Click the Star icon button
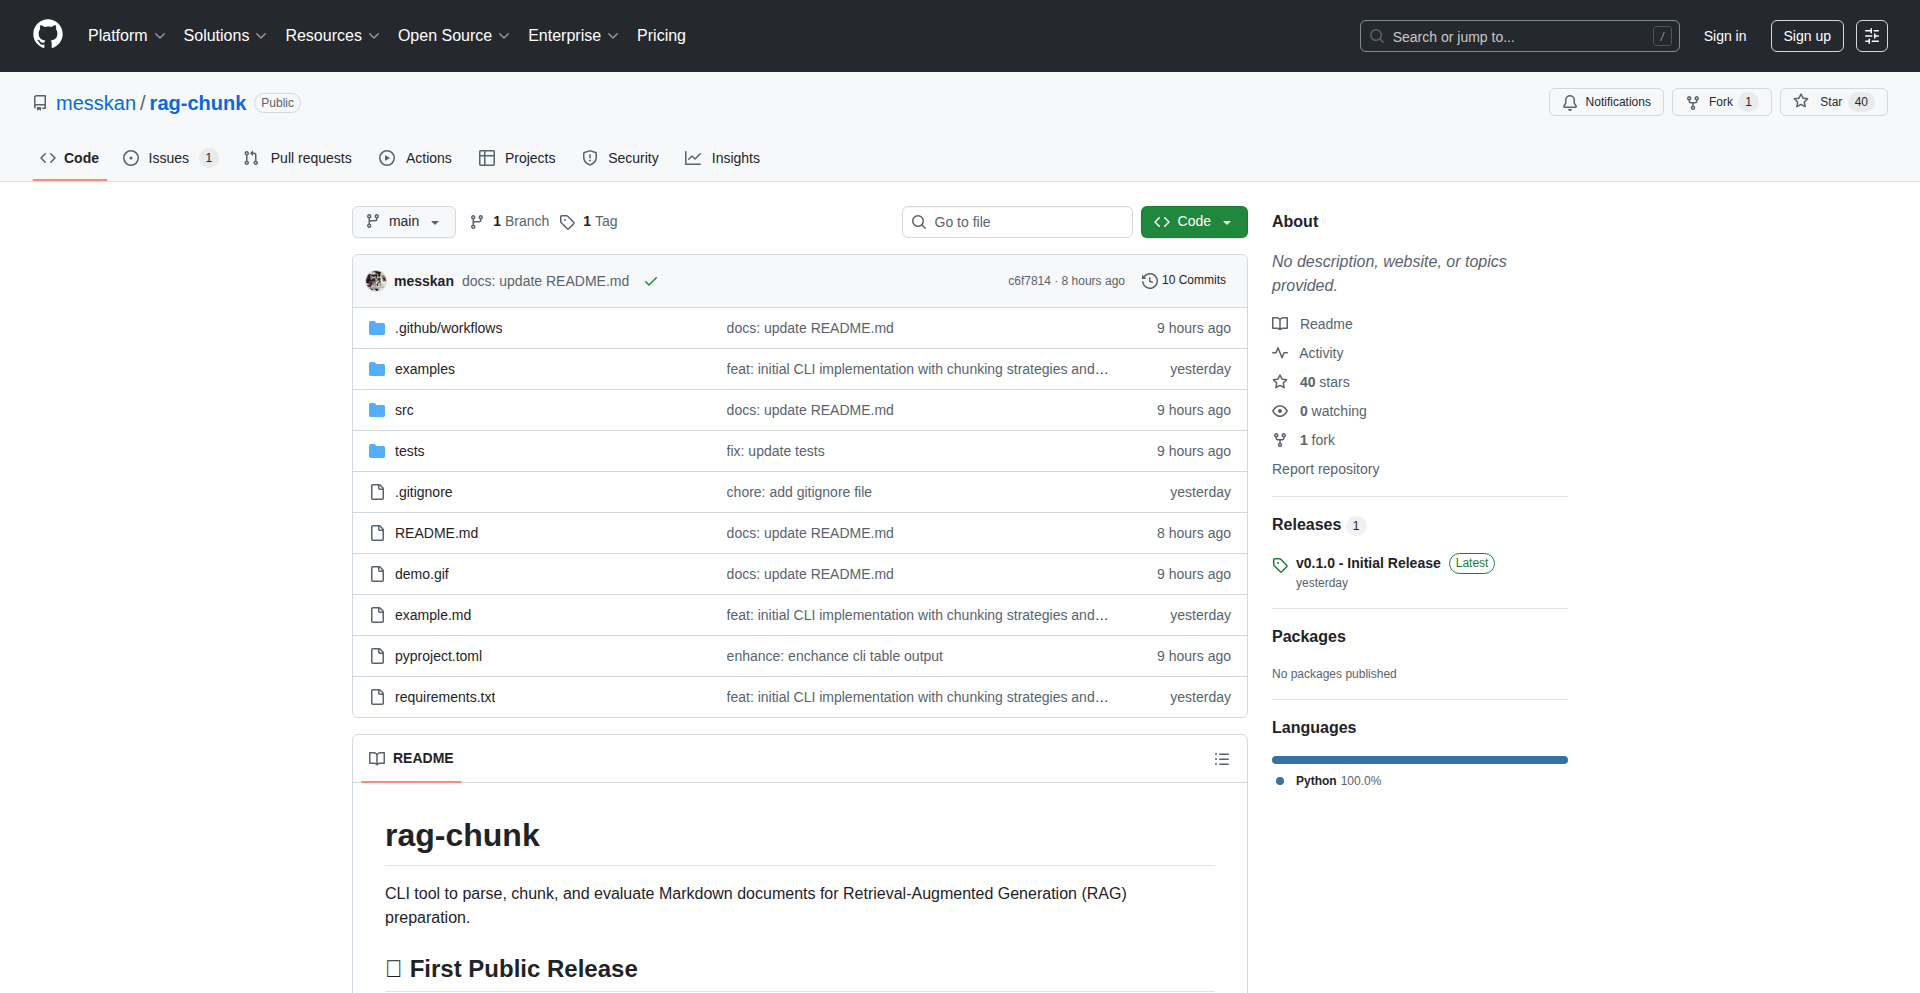1920x993 pixels. pyautogui.click(x=1801, y=102)
